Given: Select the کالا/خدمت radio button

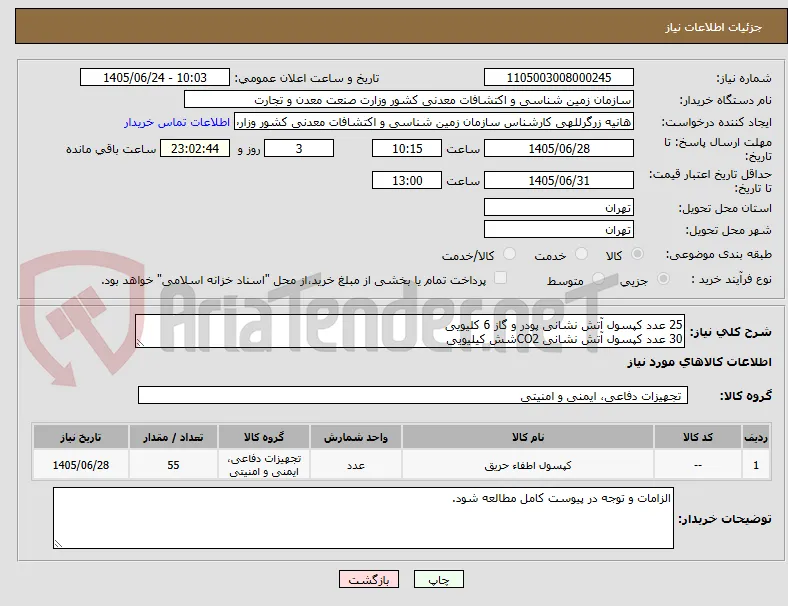Looking at the screenshot, I should tap(510, 254).
